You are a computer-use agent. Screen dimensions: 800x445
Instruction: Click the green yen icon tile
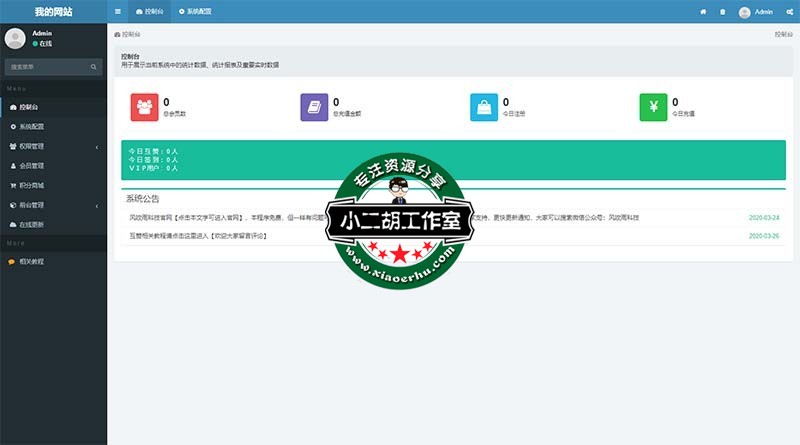(x=653, y=107)
